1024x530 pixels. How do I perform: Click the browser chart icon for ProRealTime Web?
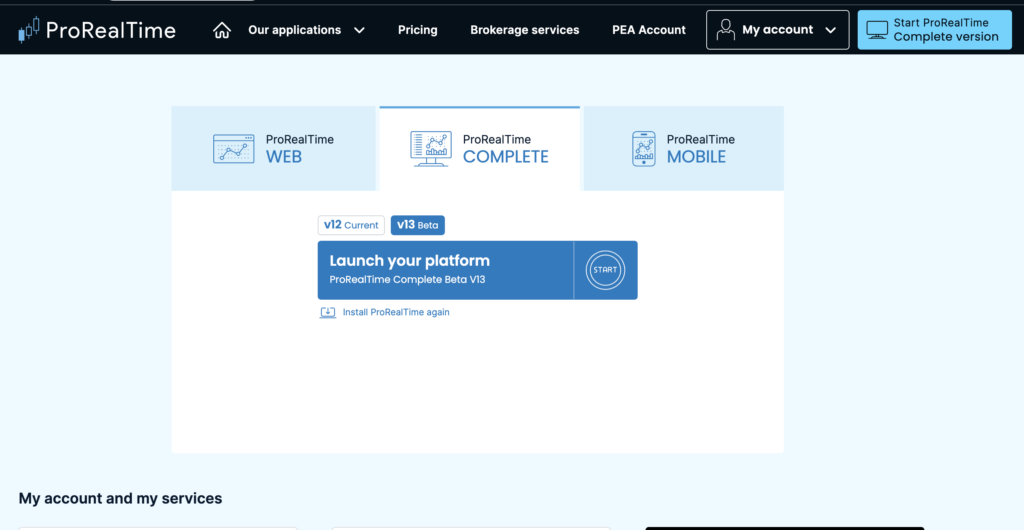pos(234,148)
